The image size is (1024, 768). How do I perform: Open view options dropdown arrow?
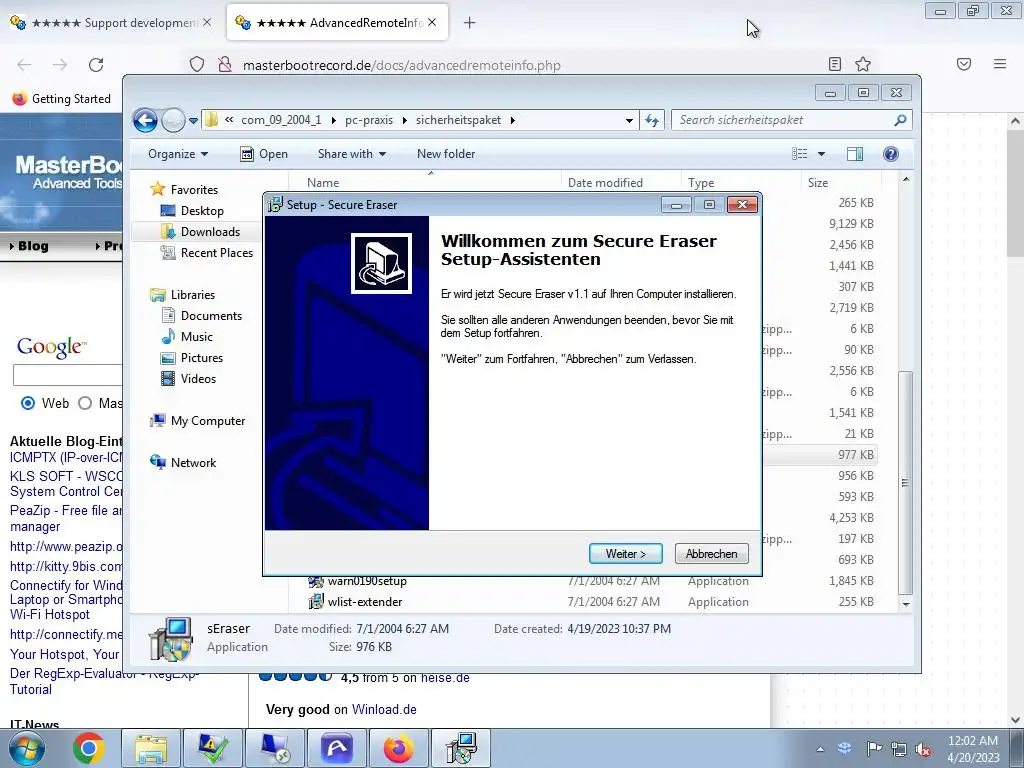click(x=822, y=154)
